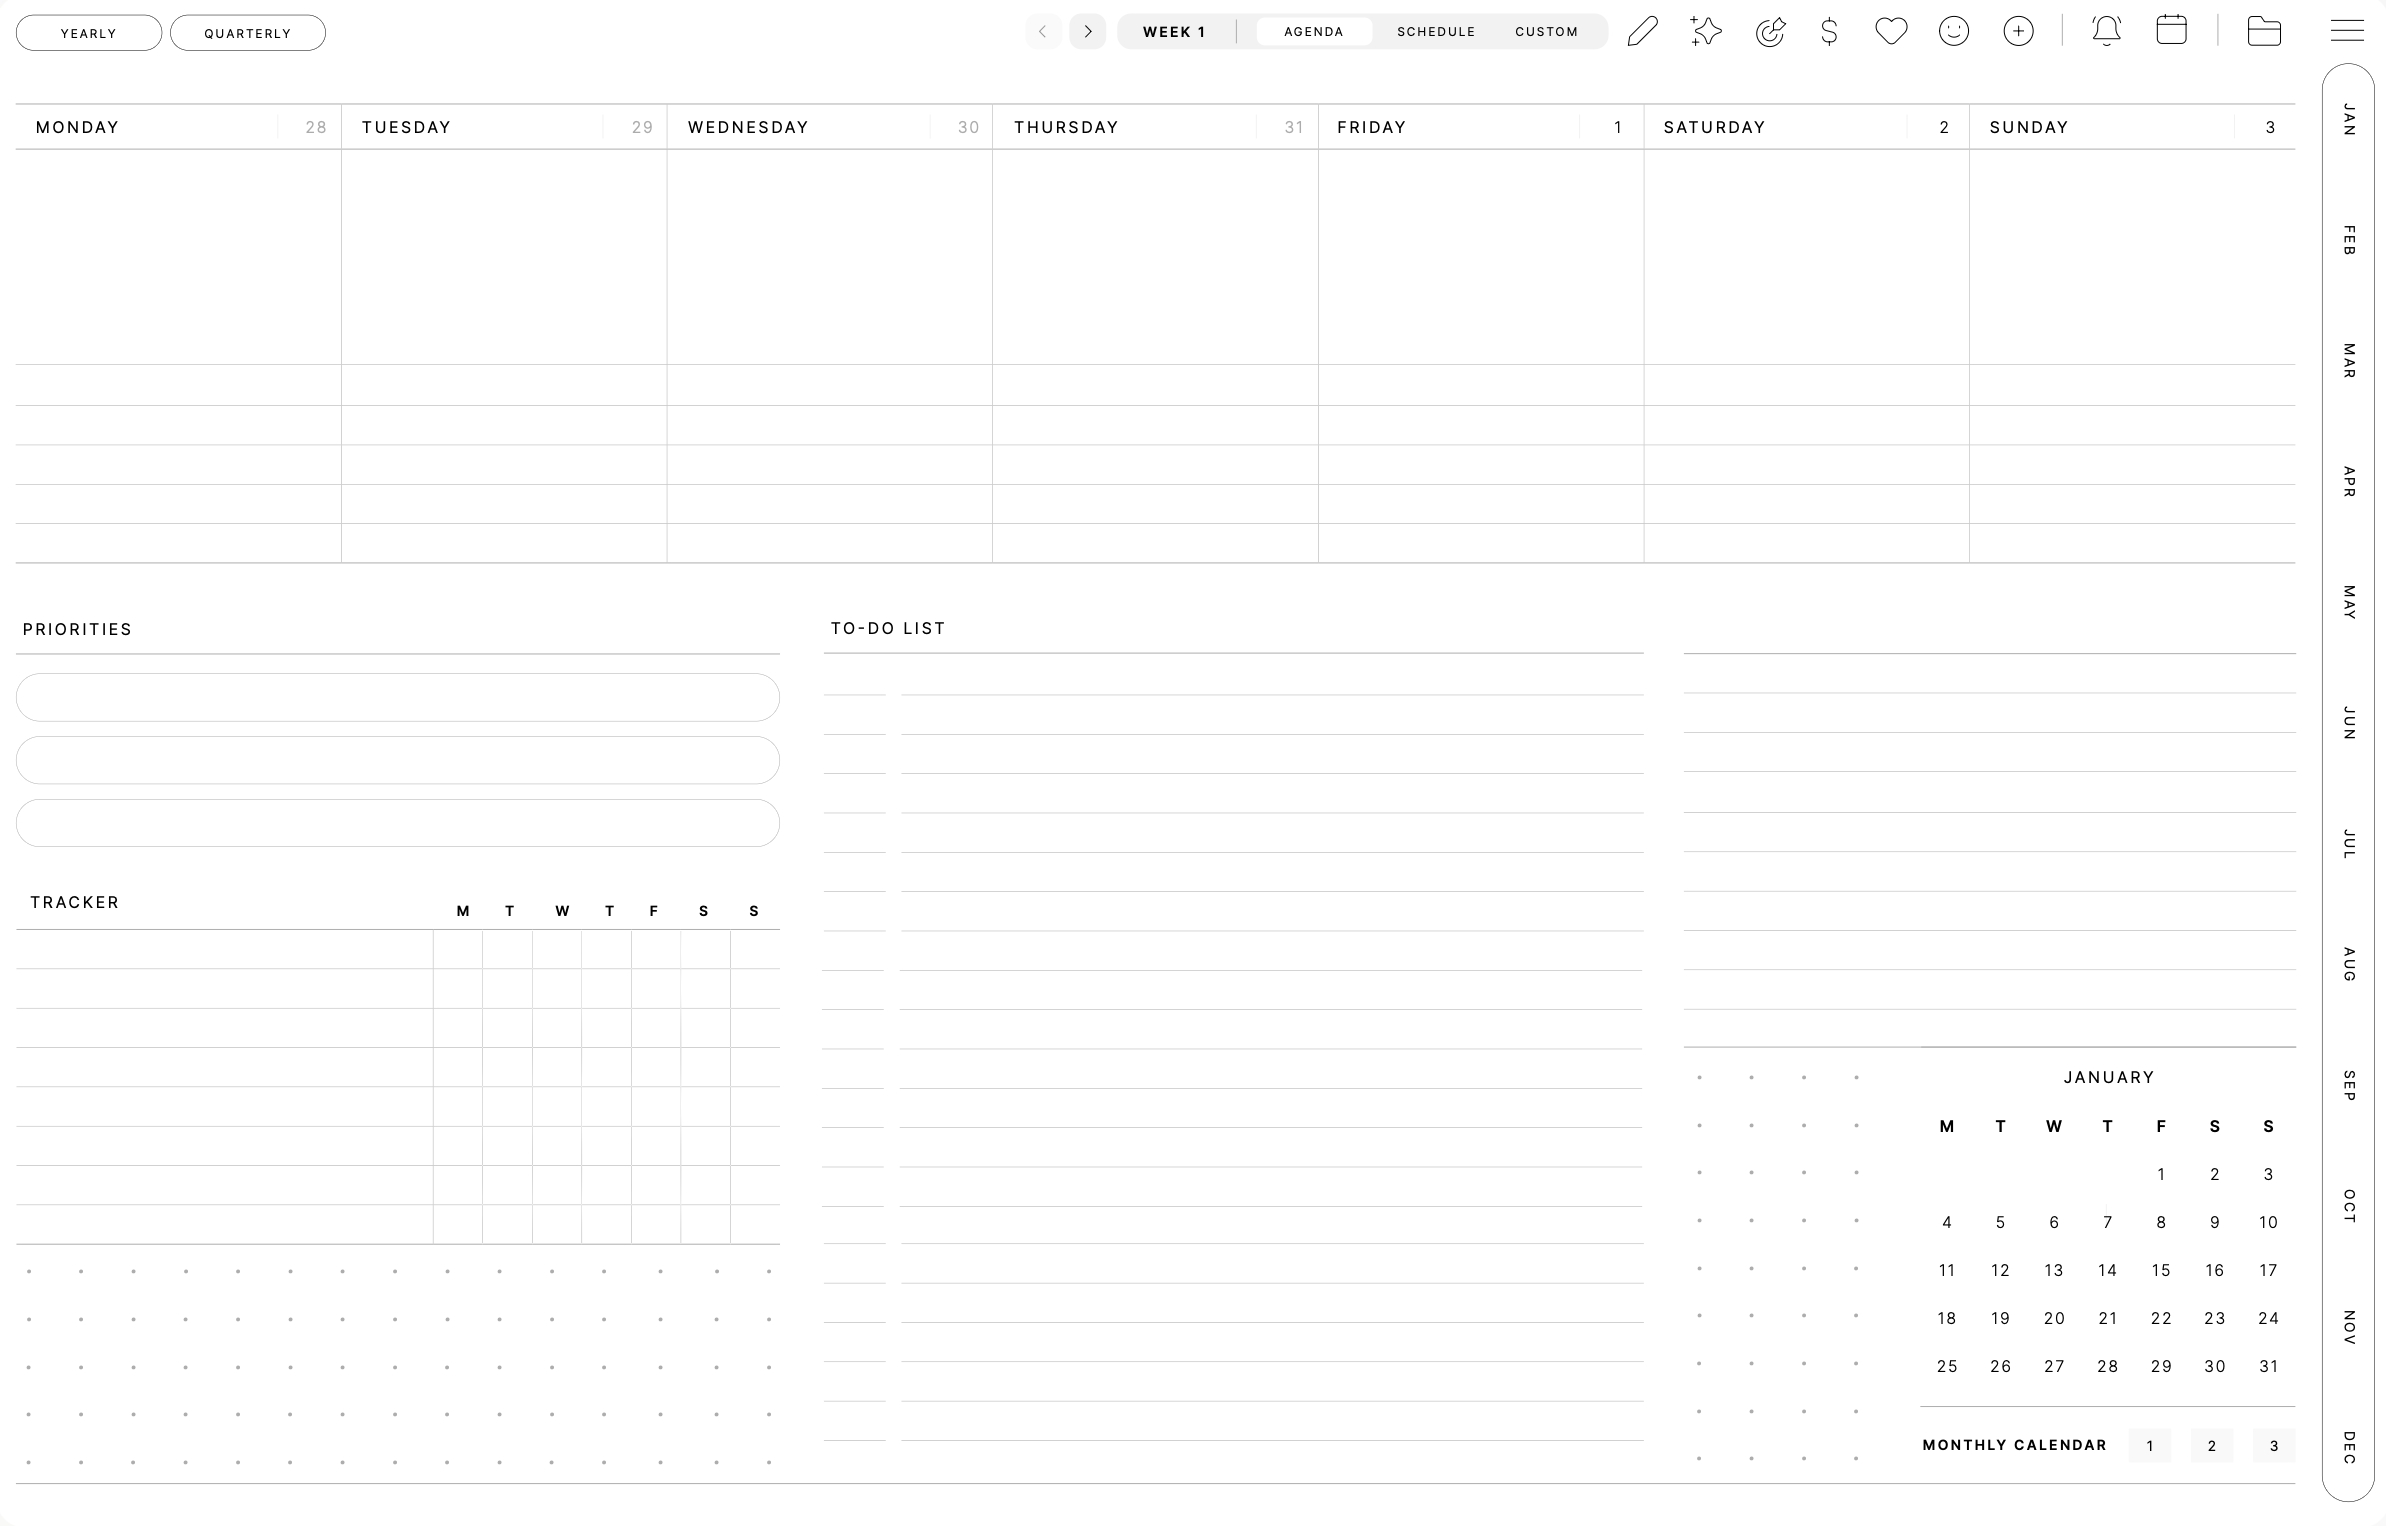Open the Quarterly overview button

click(248, 33)
